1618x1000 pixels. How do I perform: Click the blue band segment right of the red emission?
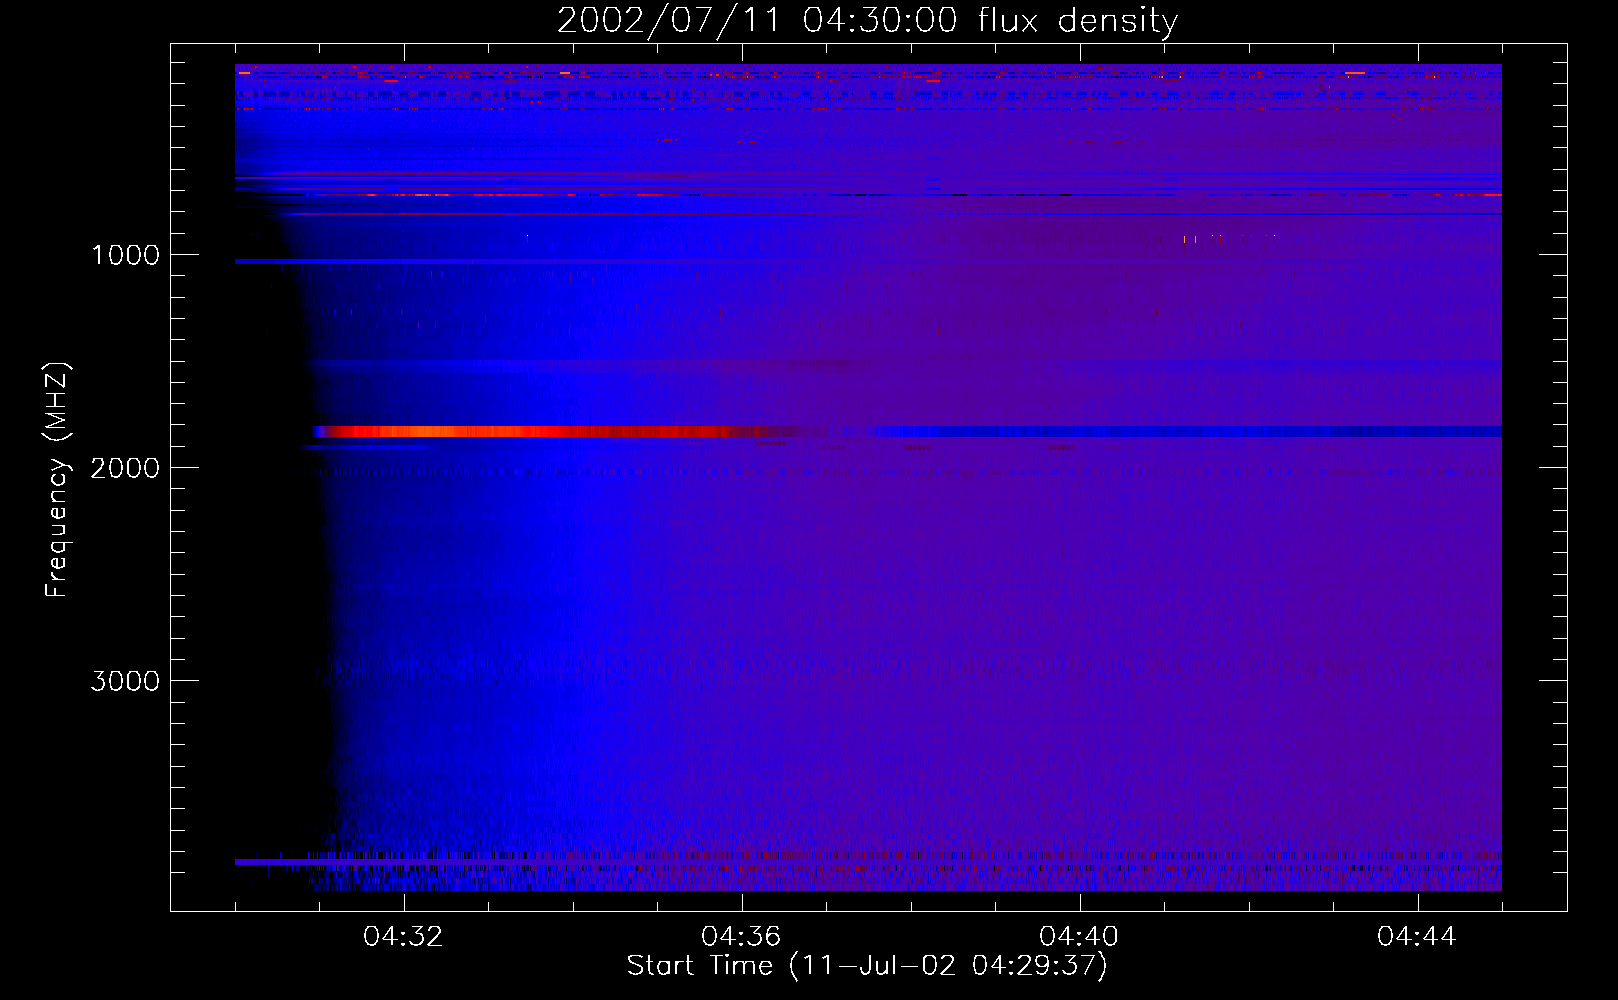pyautogui.click(x=1185, y=432)
